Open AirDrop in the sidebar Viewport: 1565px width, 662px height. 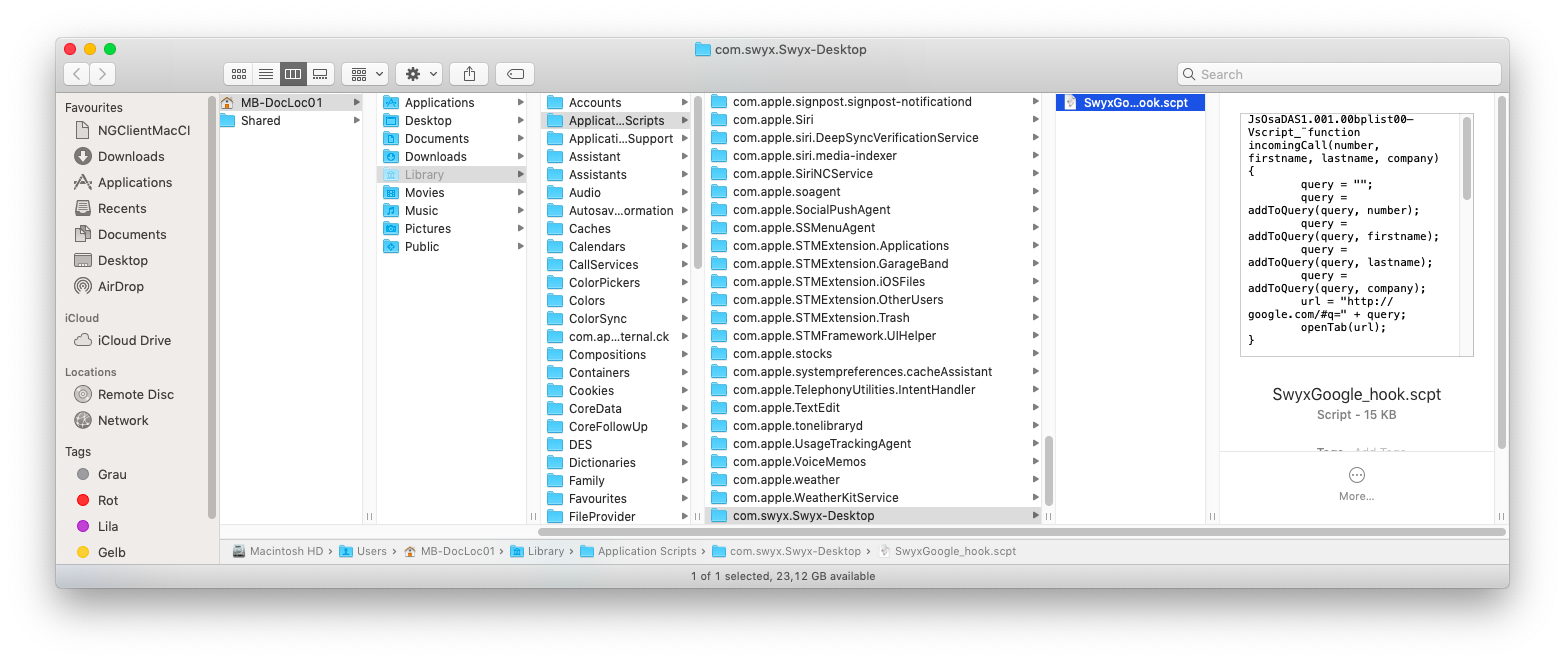(x=120, y=287)
